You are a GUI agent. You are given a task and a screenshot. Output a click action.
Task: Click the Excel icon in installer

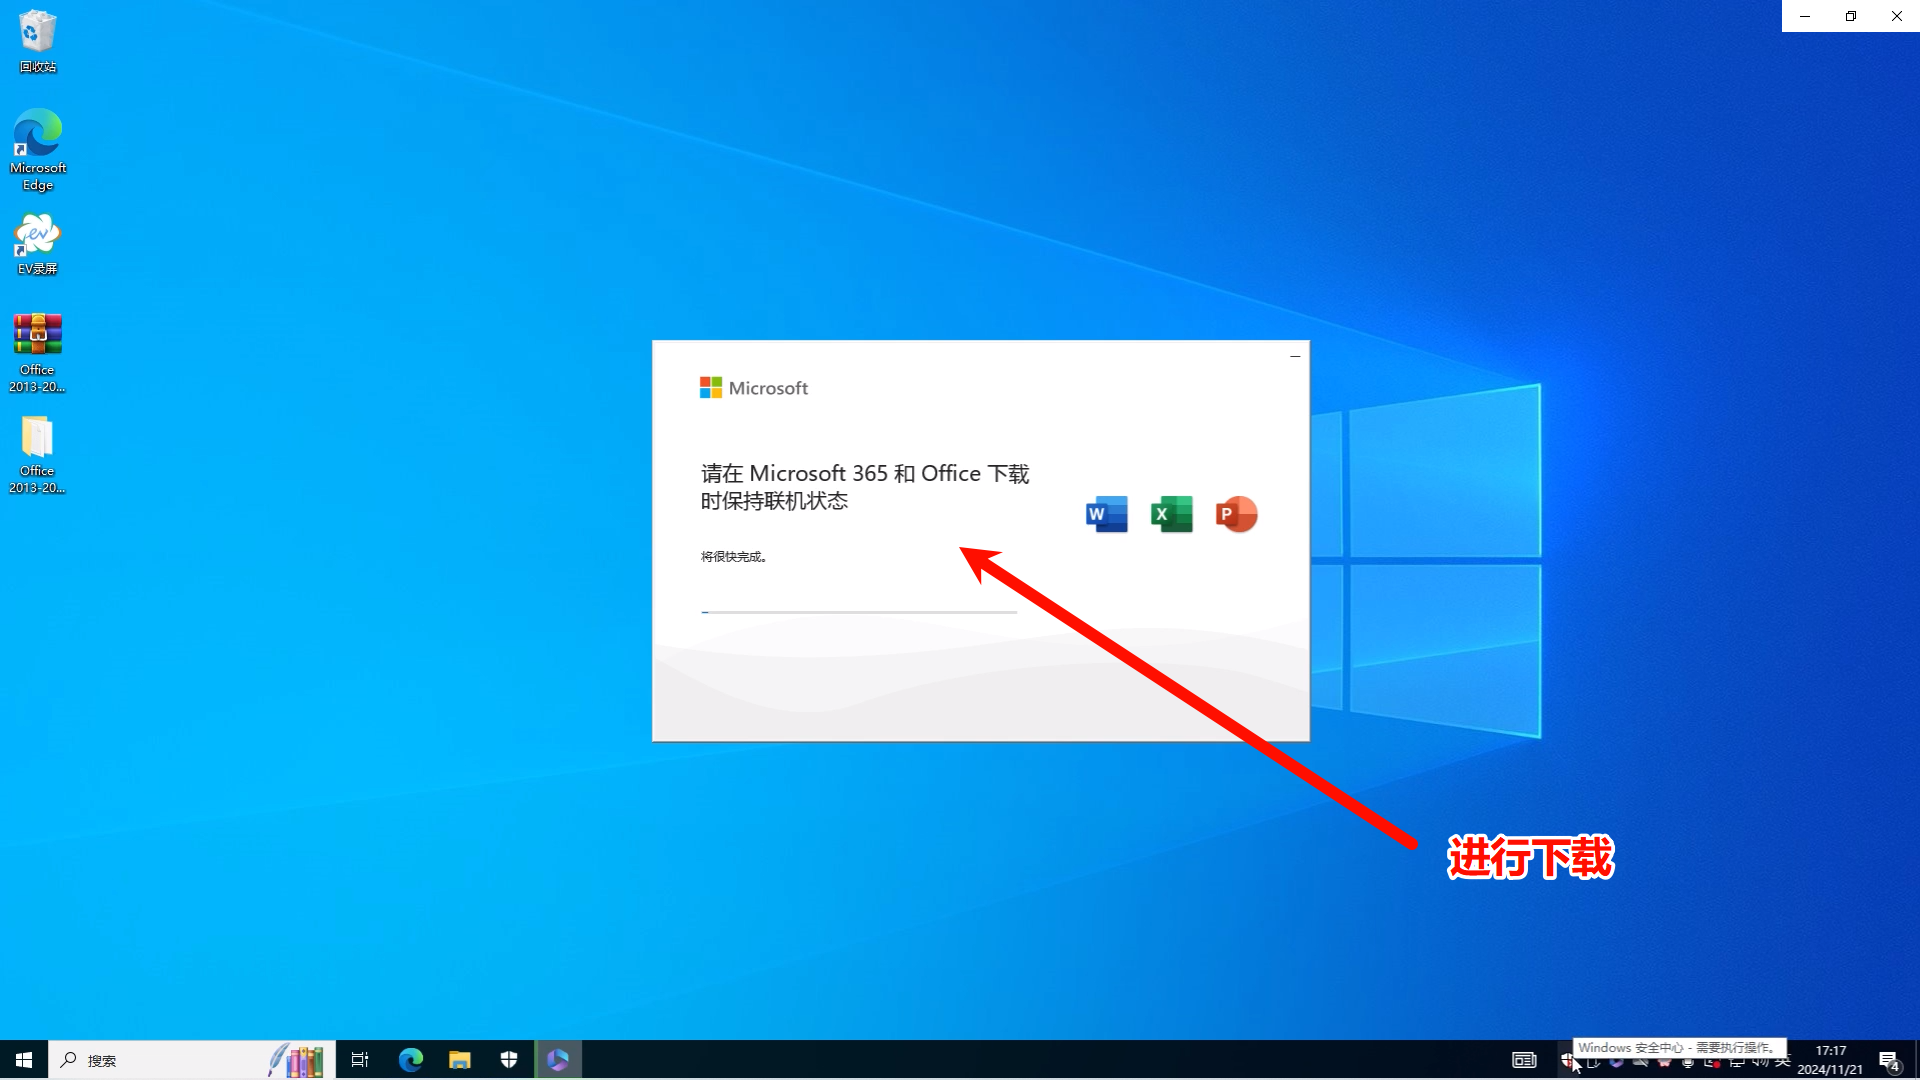click(1171, 514)
